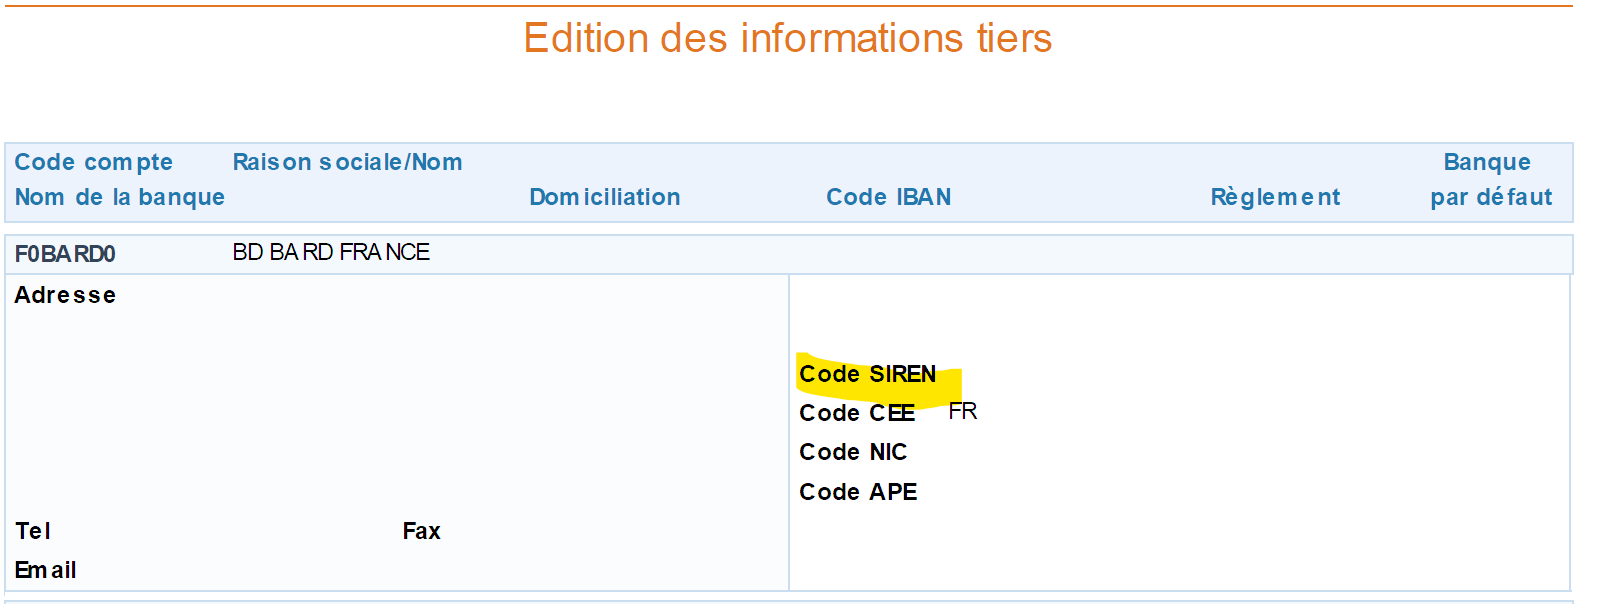Click the 'Nom de la banque' header
1599x604 pixels.
119,197
